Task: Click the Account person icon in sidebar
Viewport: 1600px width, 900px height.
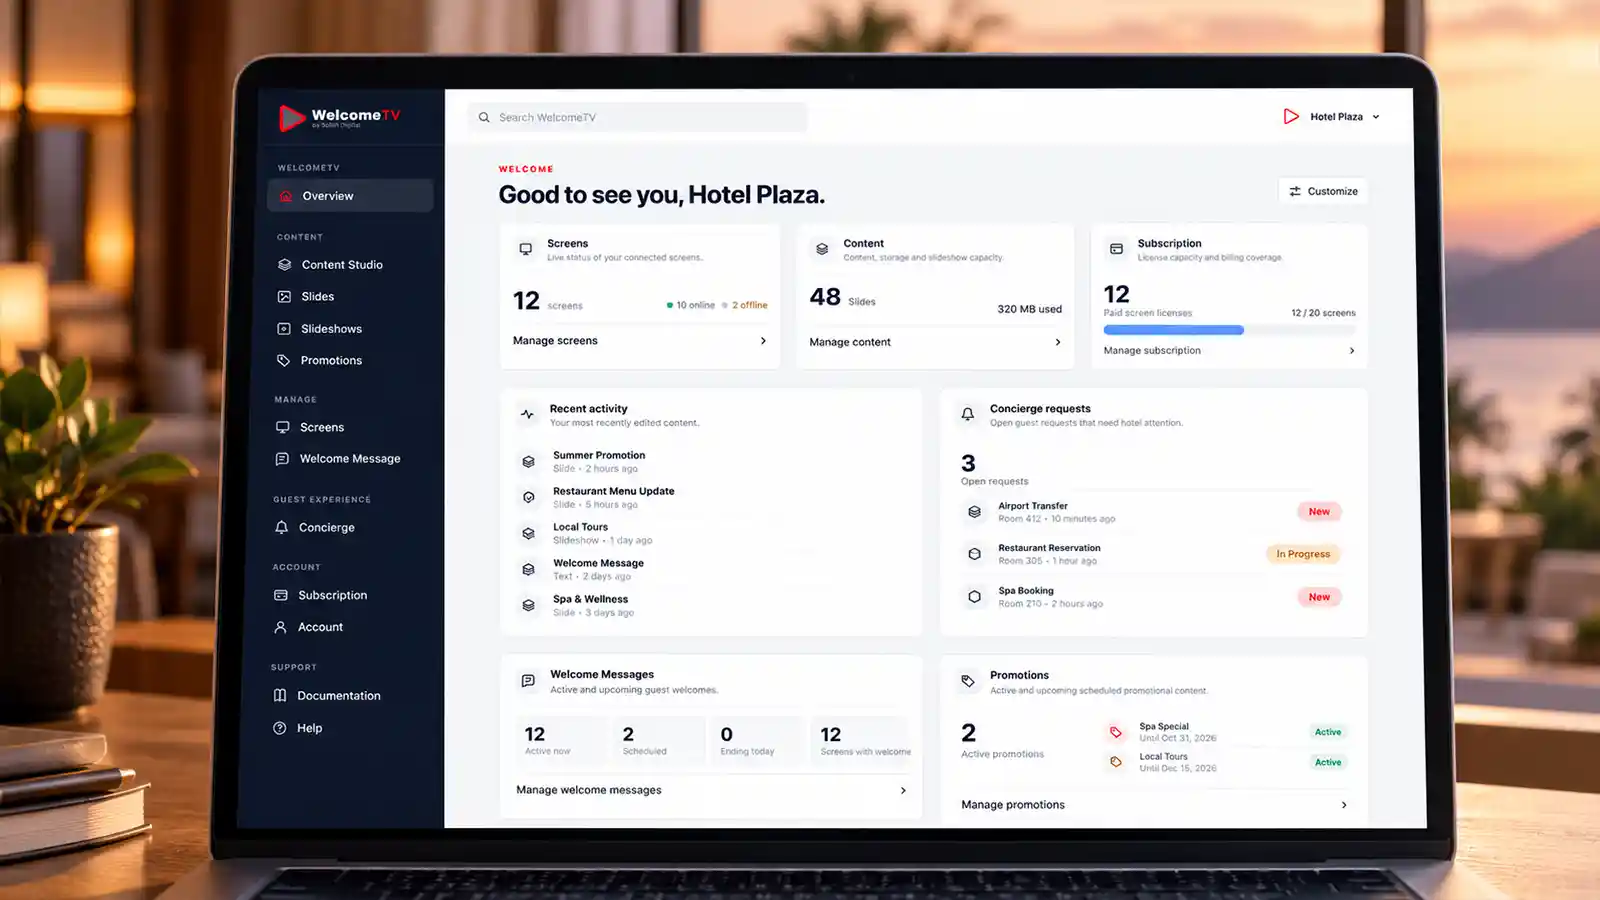Action: 281,627
